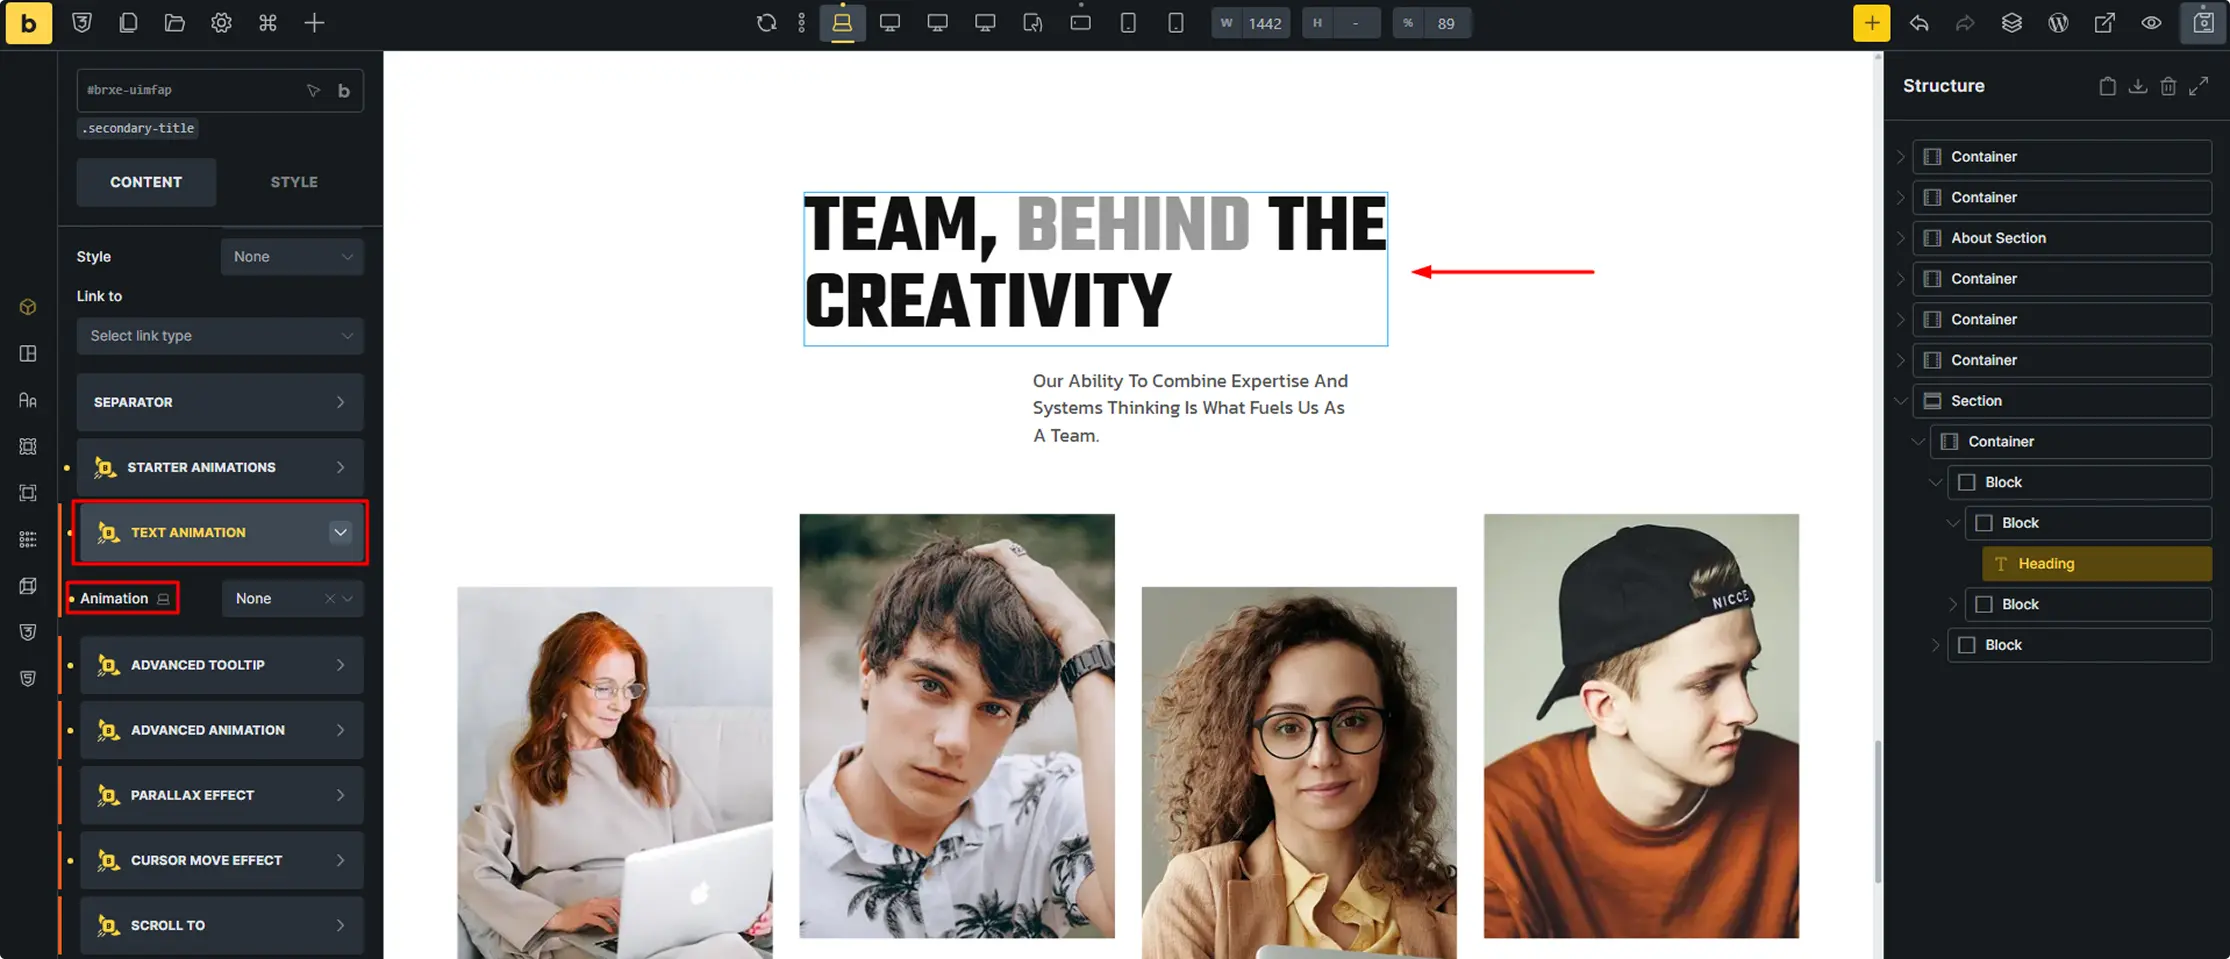Click the reload canvas icon

pos(766,23)
